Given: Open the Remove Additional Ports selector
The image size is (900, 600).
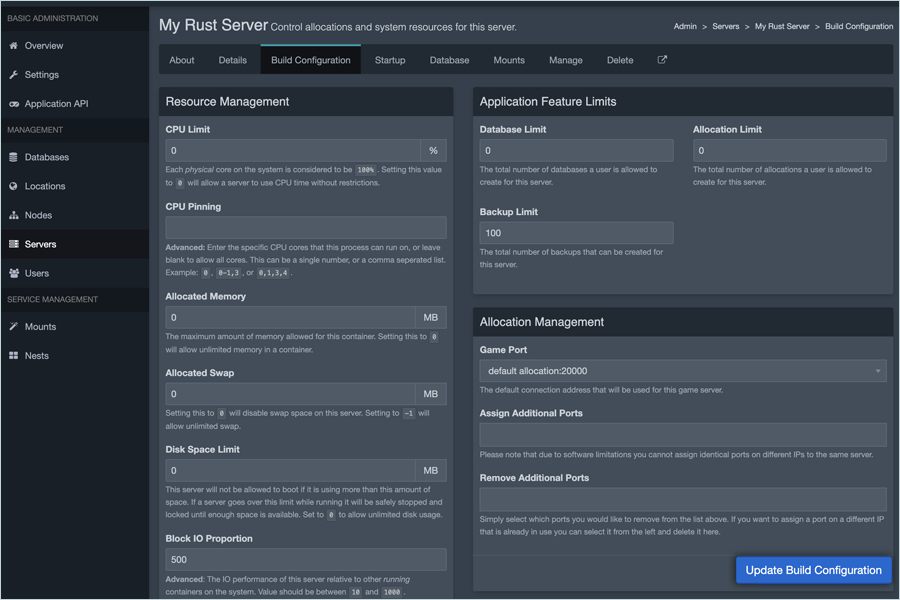Looking at the screenshot, I should click(683, 499).
